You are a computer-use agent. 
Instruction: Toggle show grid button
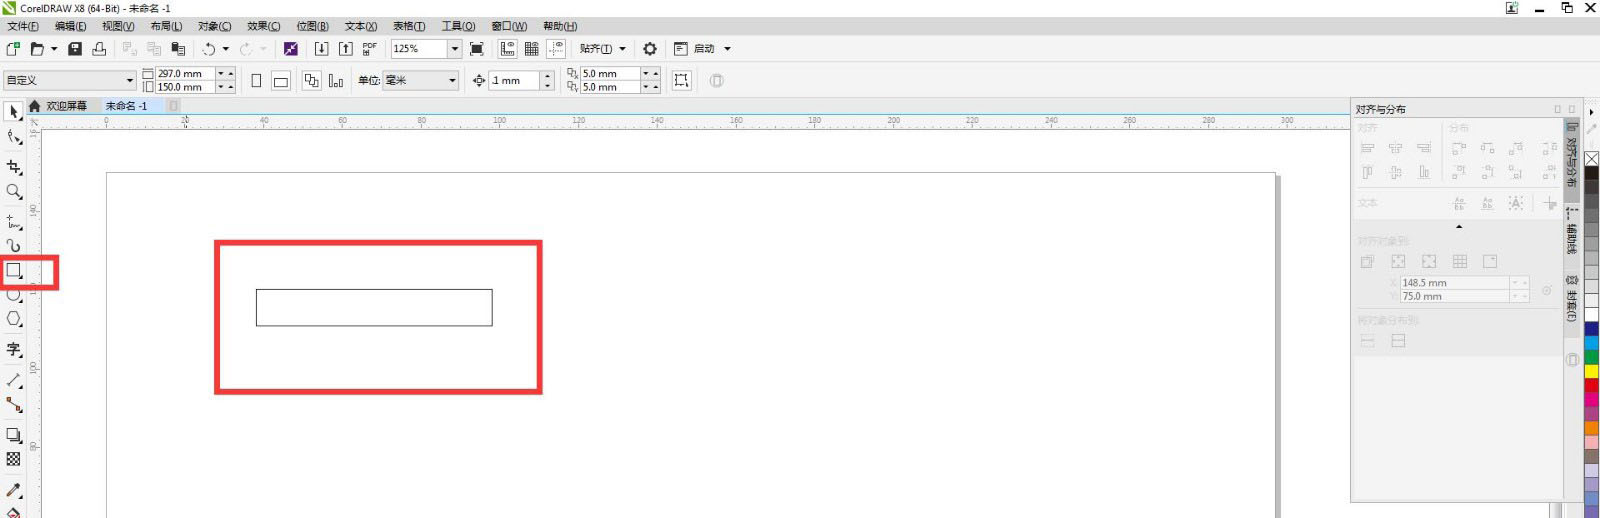click(532, 49)
